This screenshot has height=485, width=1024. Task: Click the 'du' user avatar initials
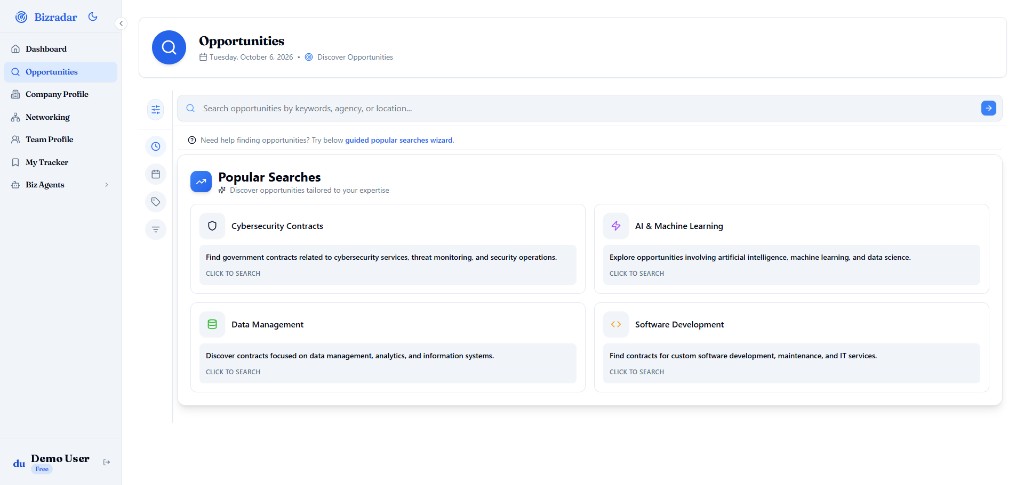pyautogui.click(x=19, y=463)
